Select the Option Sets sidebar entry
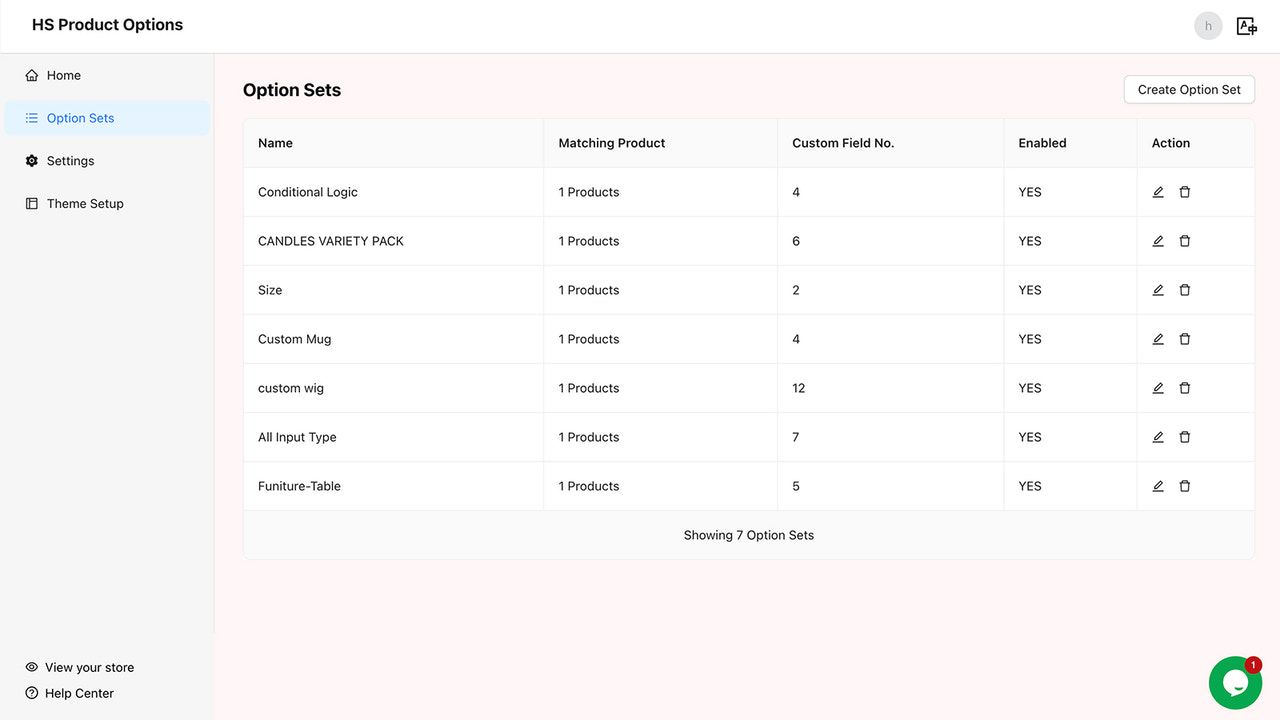1280x720 pixels. [80, 117]
